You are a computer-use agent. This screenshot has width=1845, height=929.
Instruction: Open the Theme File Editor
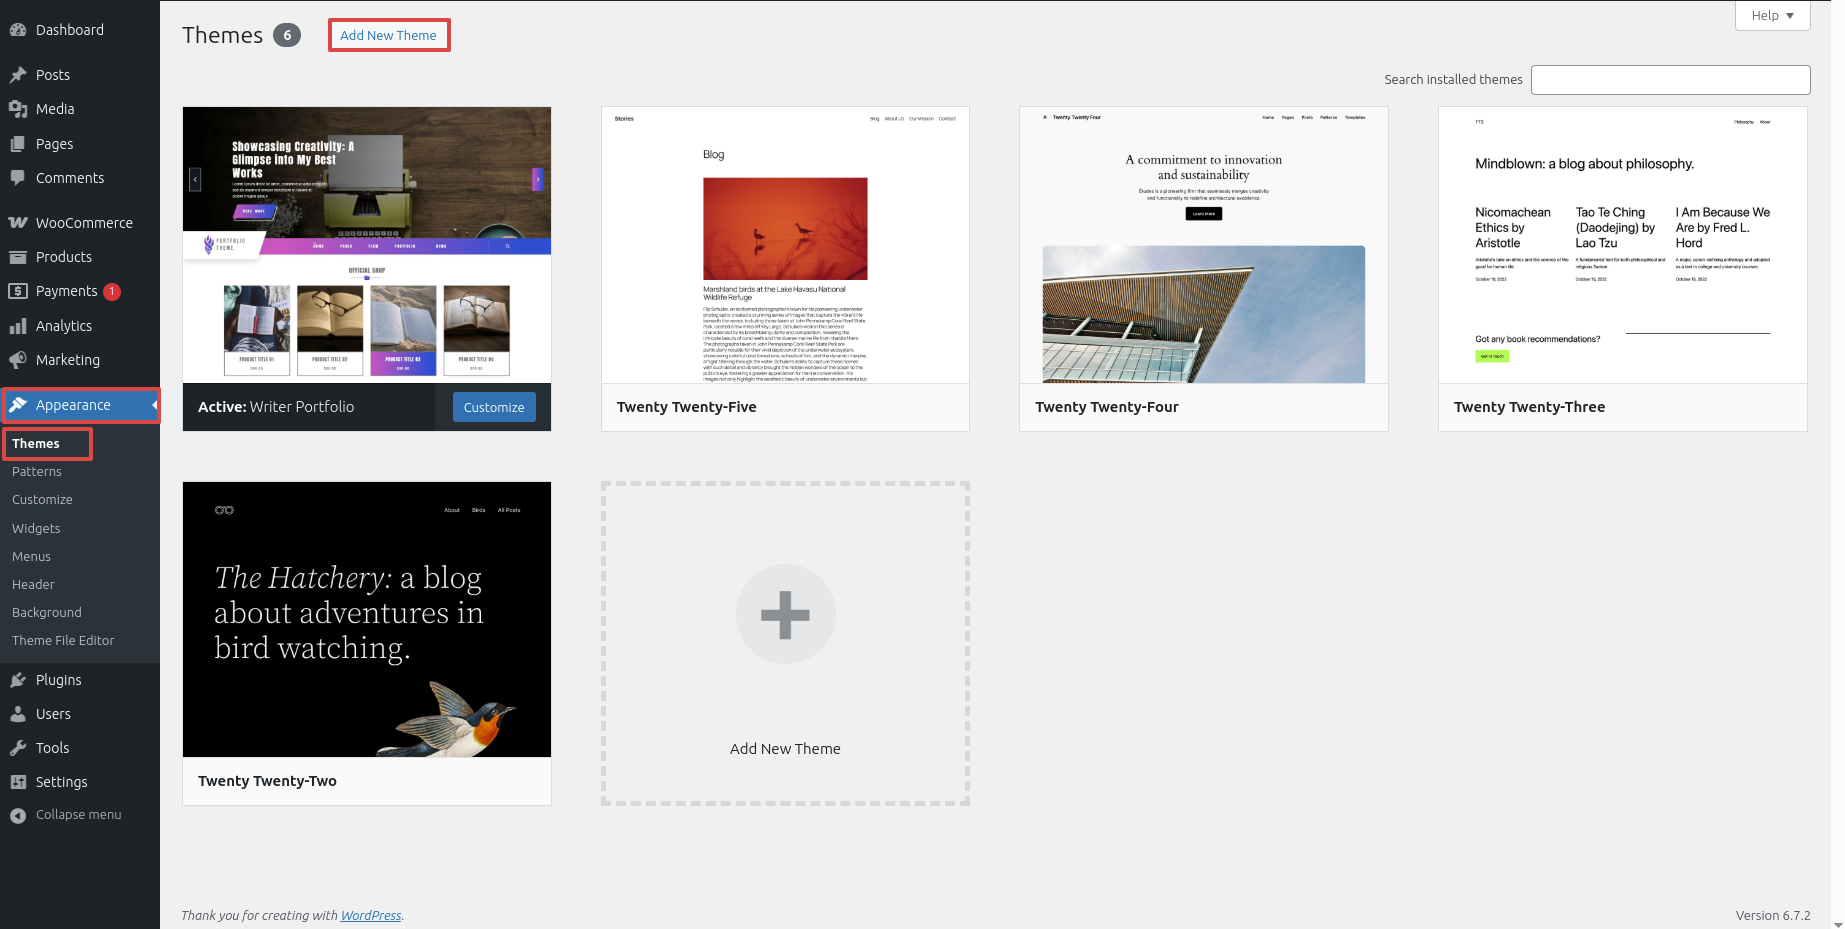point(63,640)
